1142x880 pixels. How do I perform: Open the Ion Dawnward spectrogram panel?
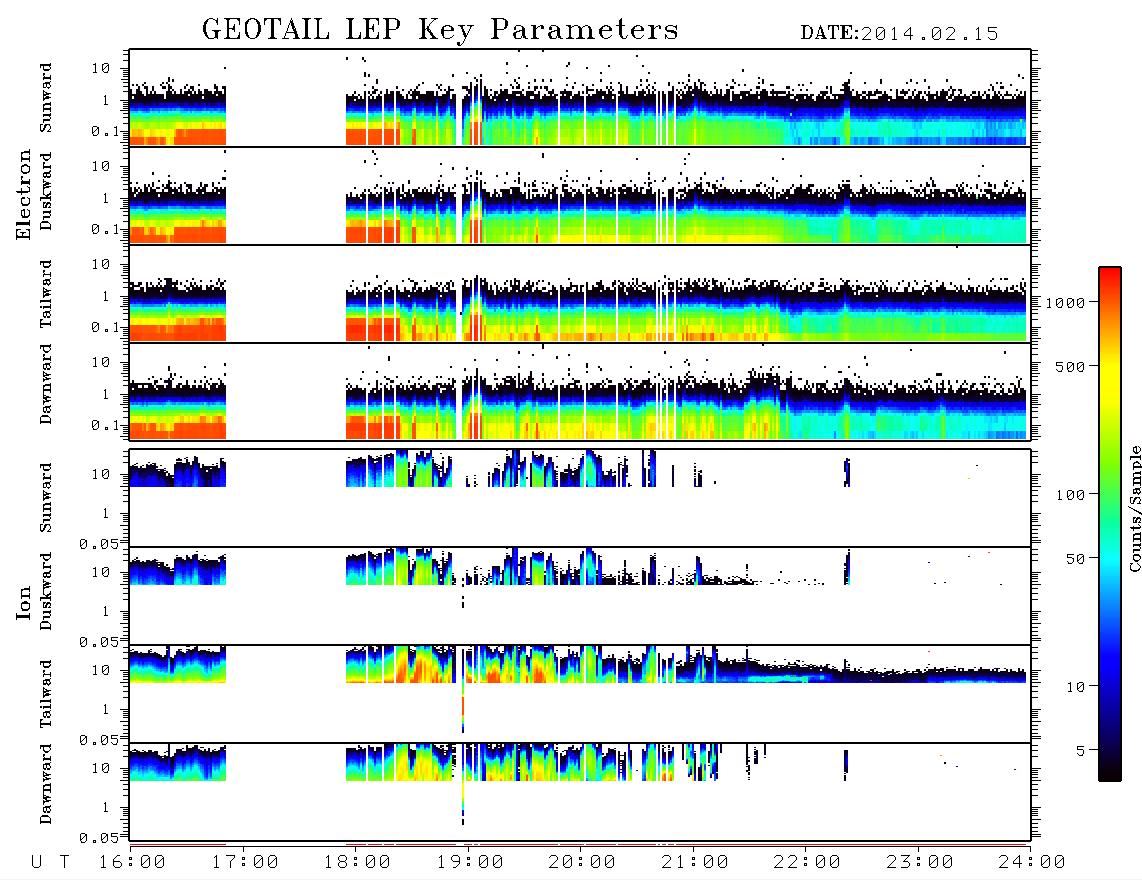pyautogui.click(x=580, y=791)
